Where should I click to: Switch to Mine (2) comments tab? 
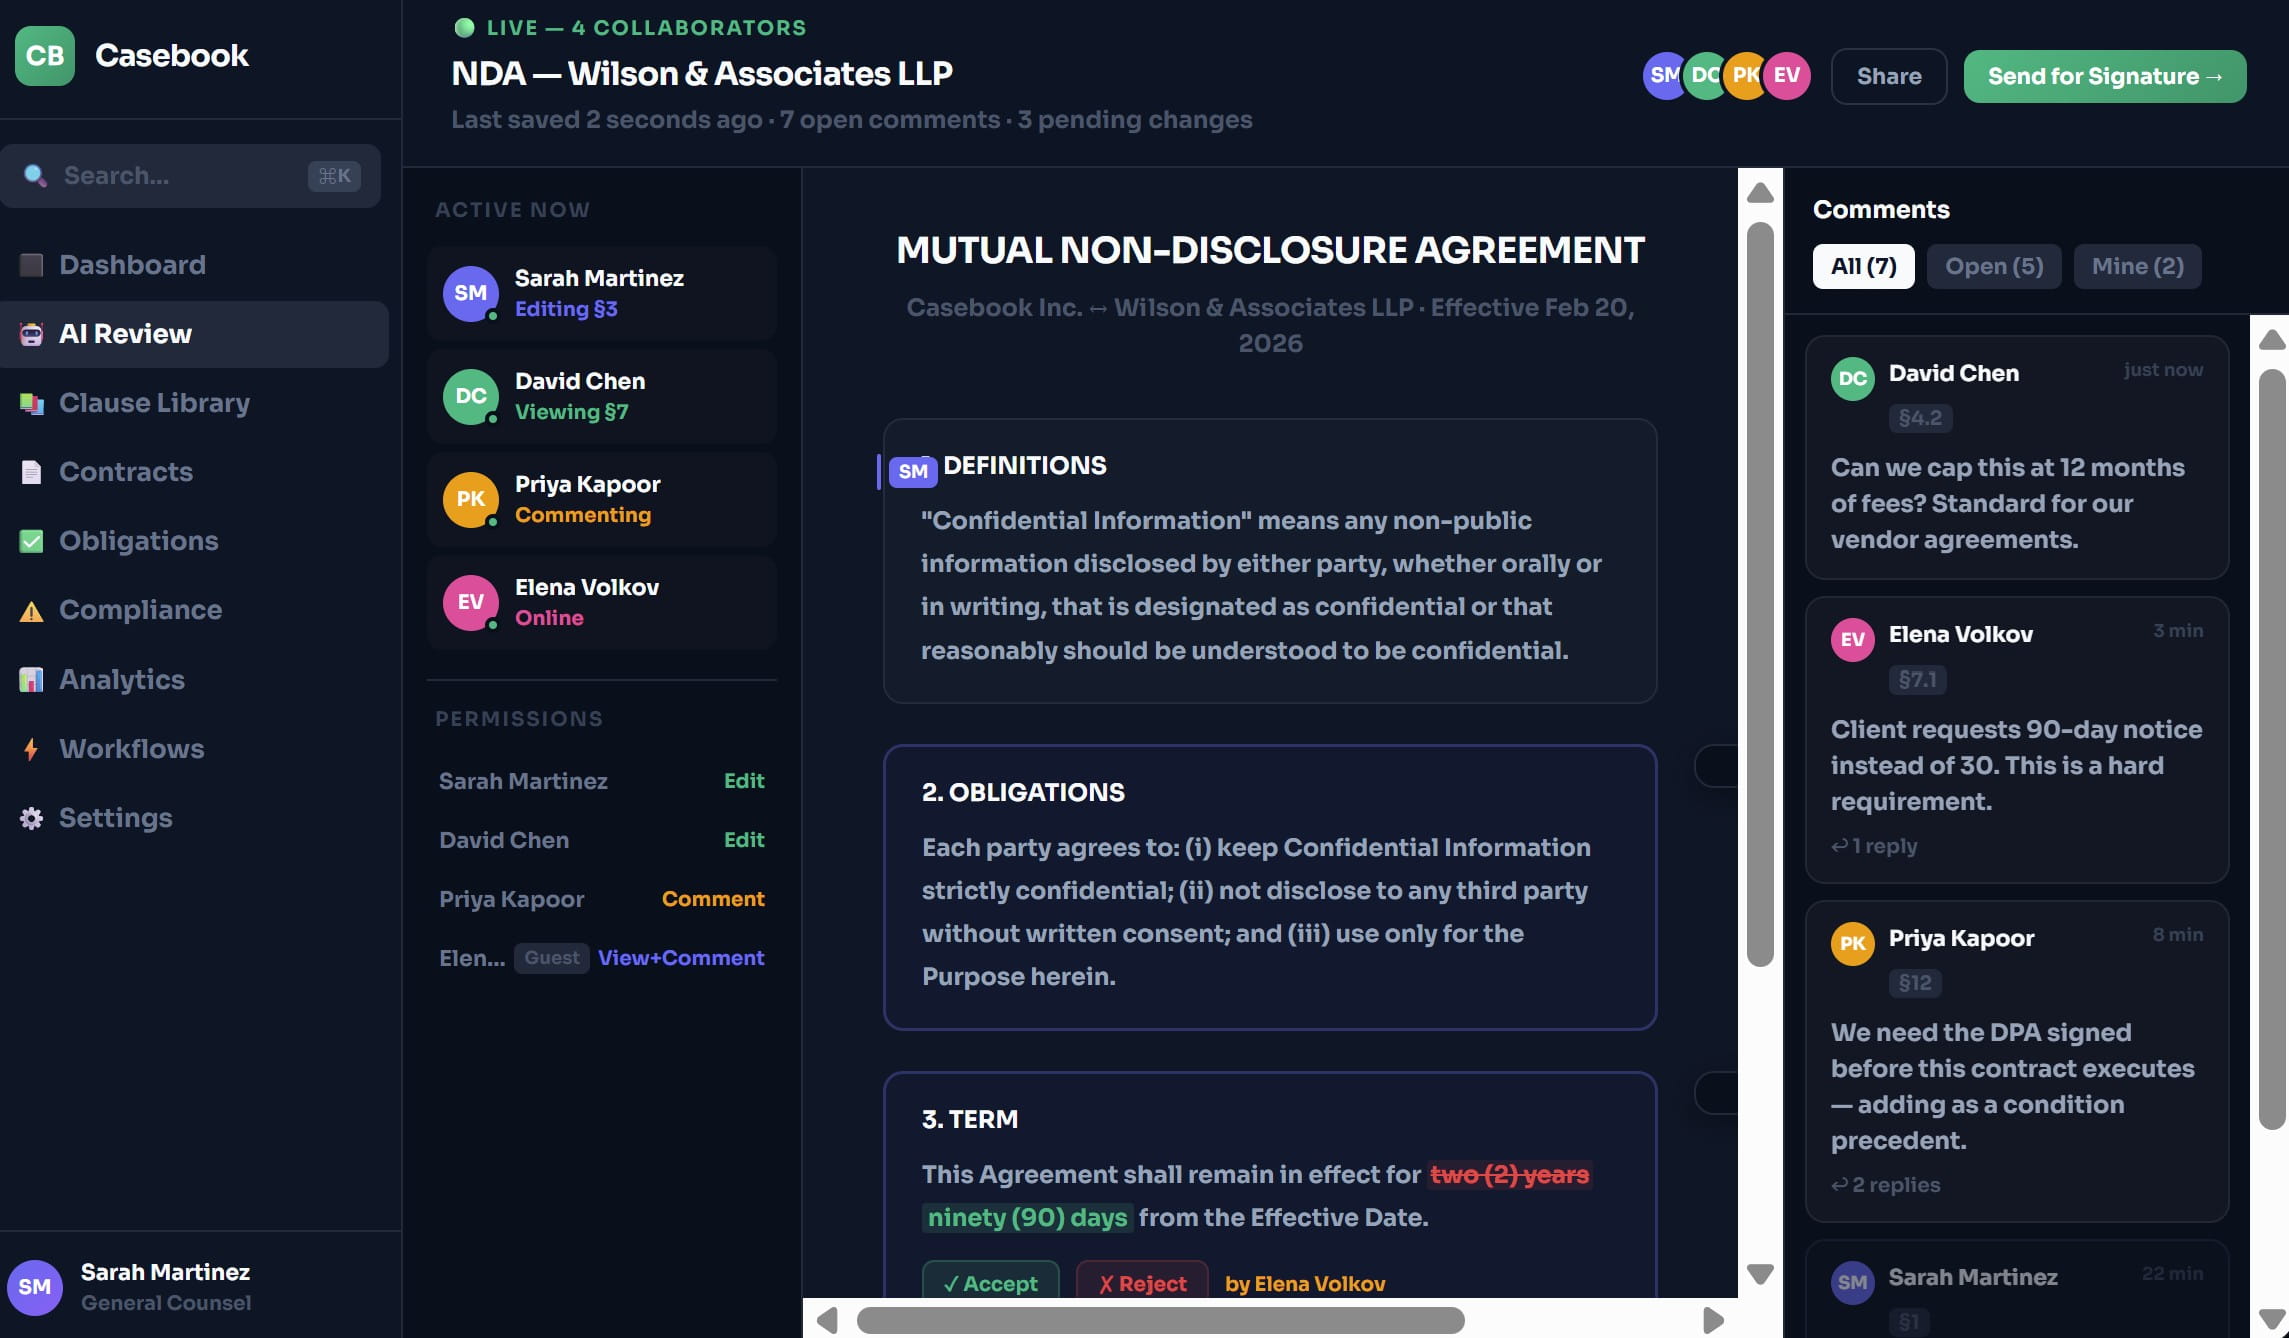click(x=2137, y=266)
